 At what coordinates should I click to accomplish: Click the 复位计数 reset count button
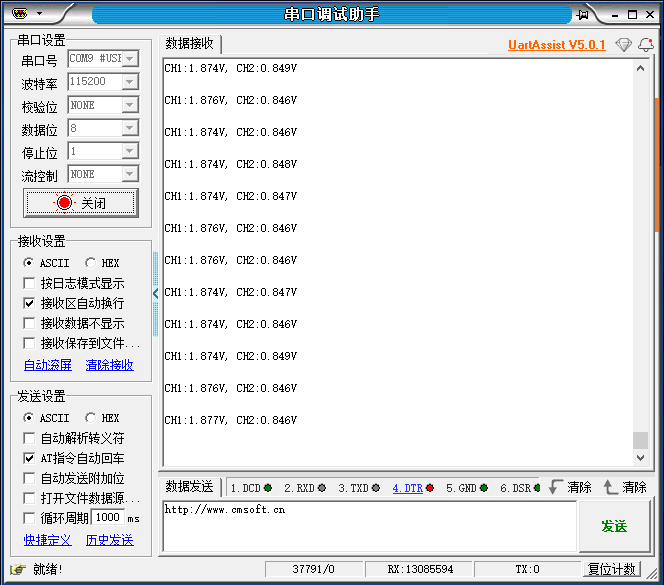(x=612, y=569)
